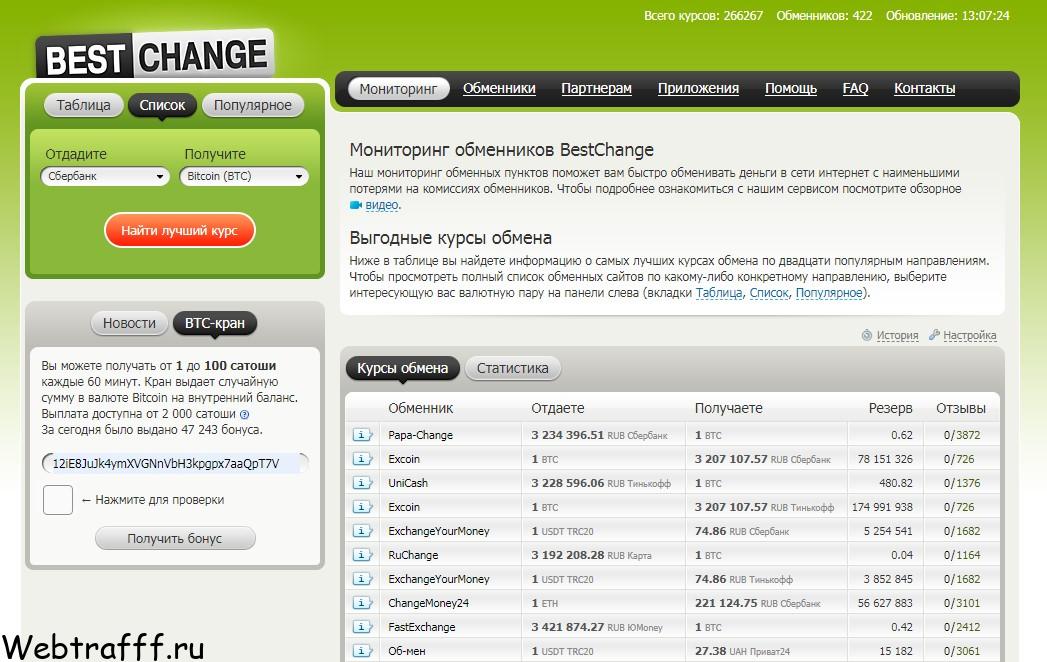The height and width of the screenshot is (662, 1047).
Task: Open the История link
Action: point(897,335)
